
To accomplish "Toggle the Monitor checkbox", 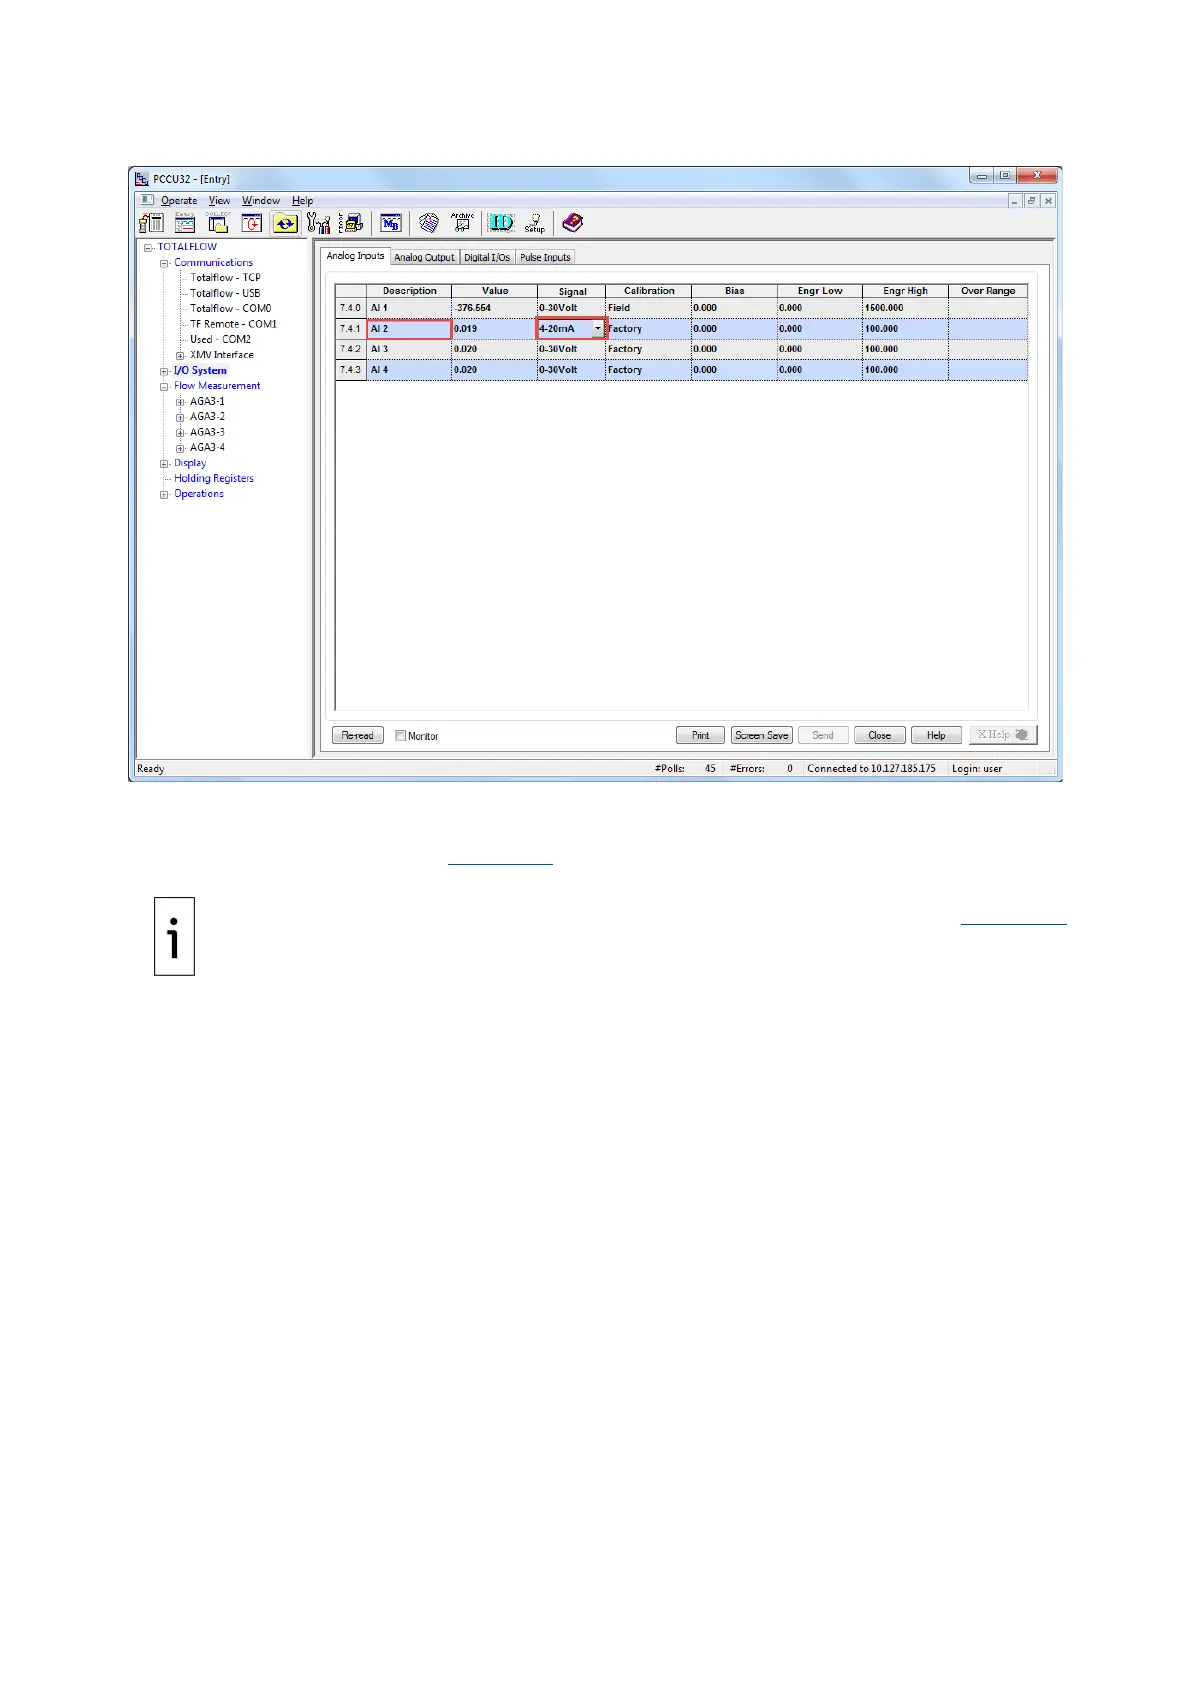I will click(x=401, y=736).
